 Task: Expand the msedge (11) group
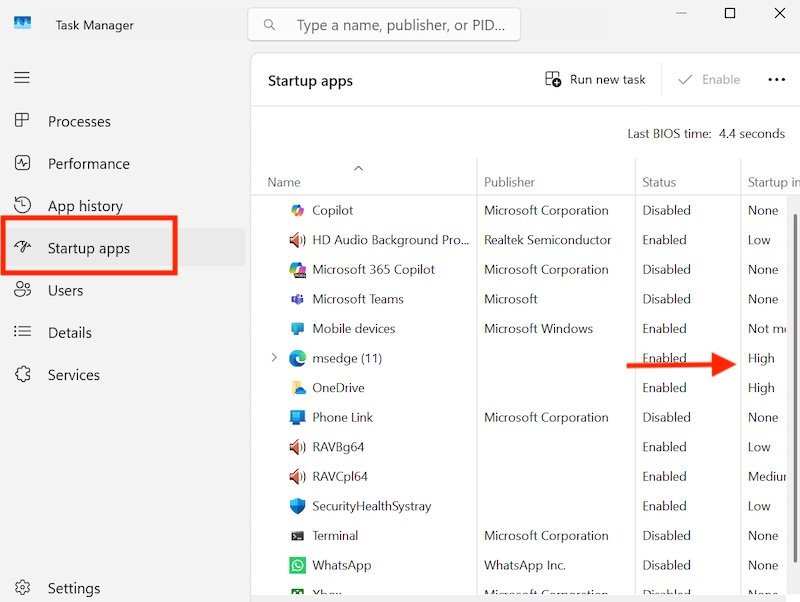(274, 358)
